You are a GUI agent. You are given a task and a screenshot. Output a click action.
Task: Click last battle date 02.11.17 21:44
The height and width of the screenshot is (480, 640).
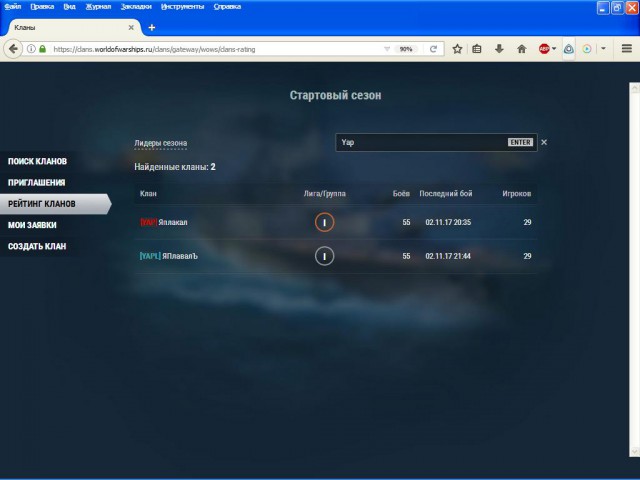[448, 256]
